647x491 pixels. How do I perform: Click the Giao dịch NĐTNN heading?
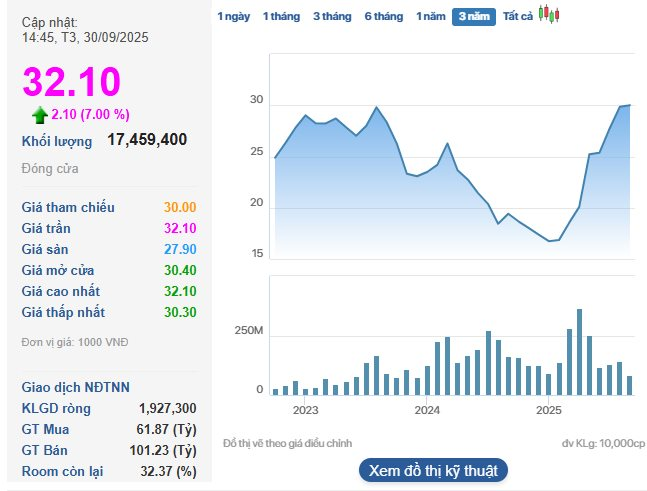point(76,387)
